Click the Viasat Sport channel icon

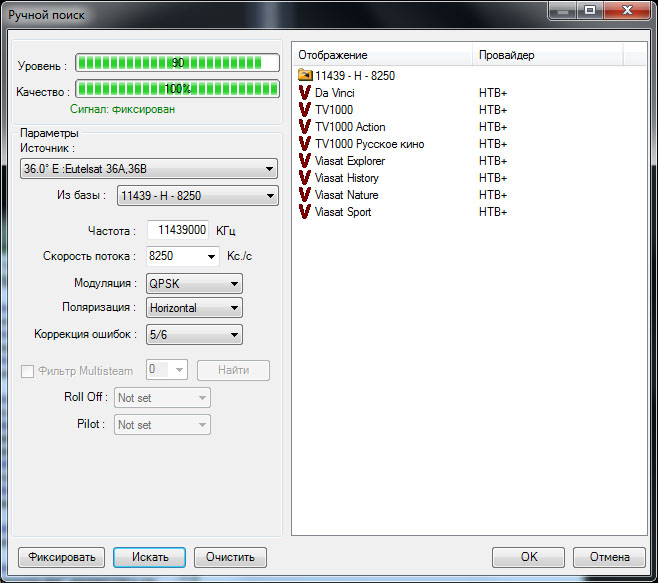(x=305, y=212)
